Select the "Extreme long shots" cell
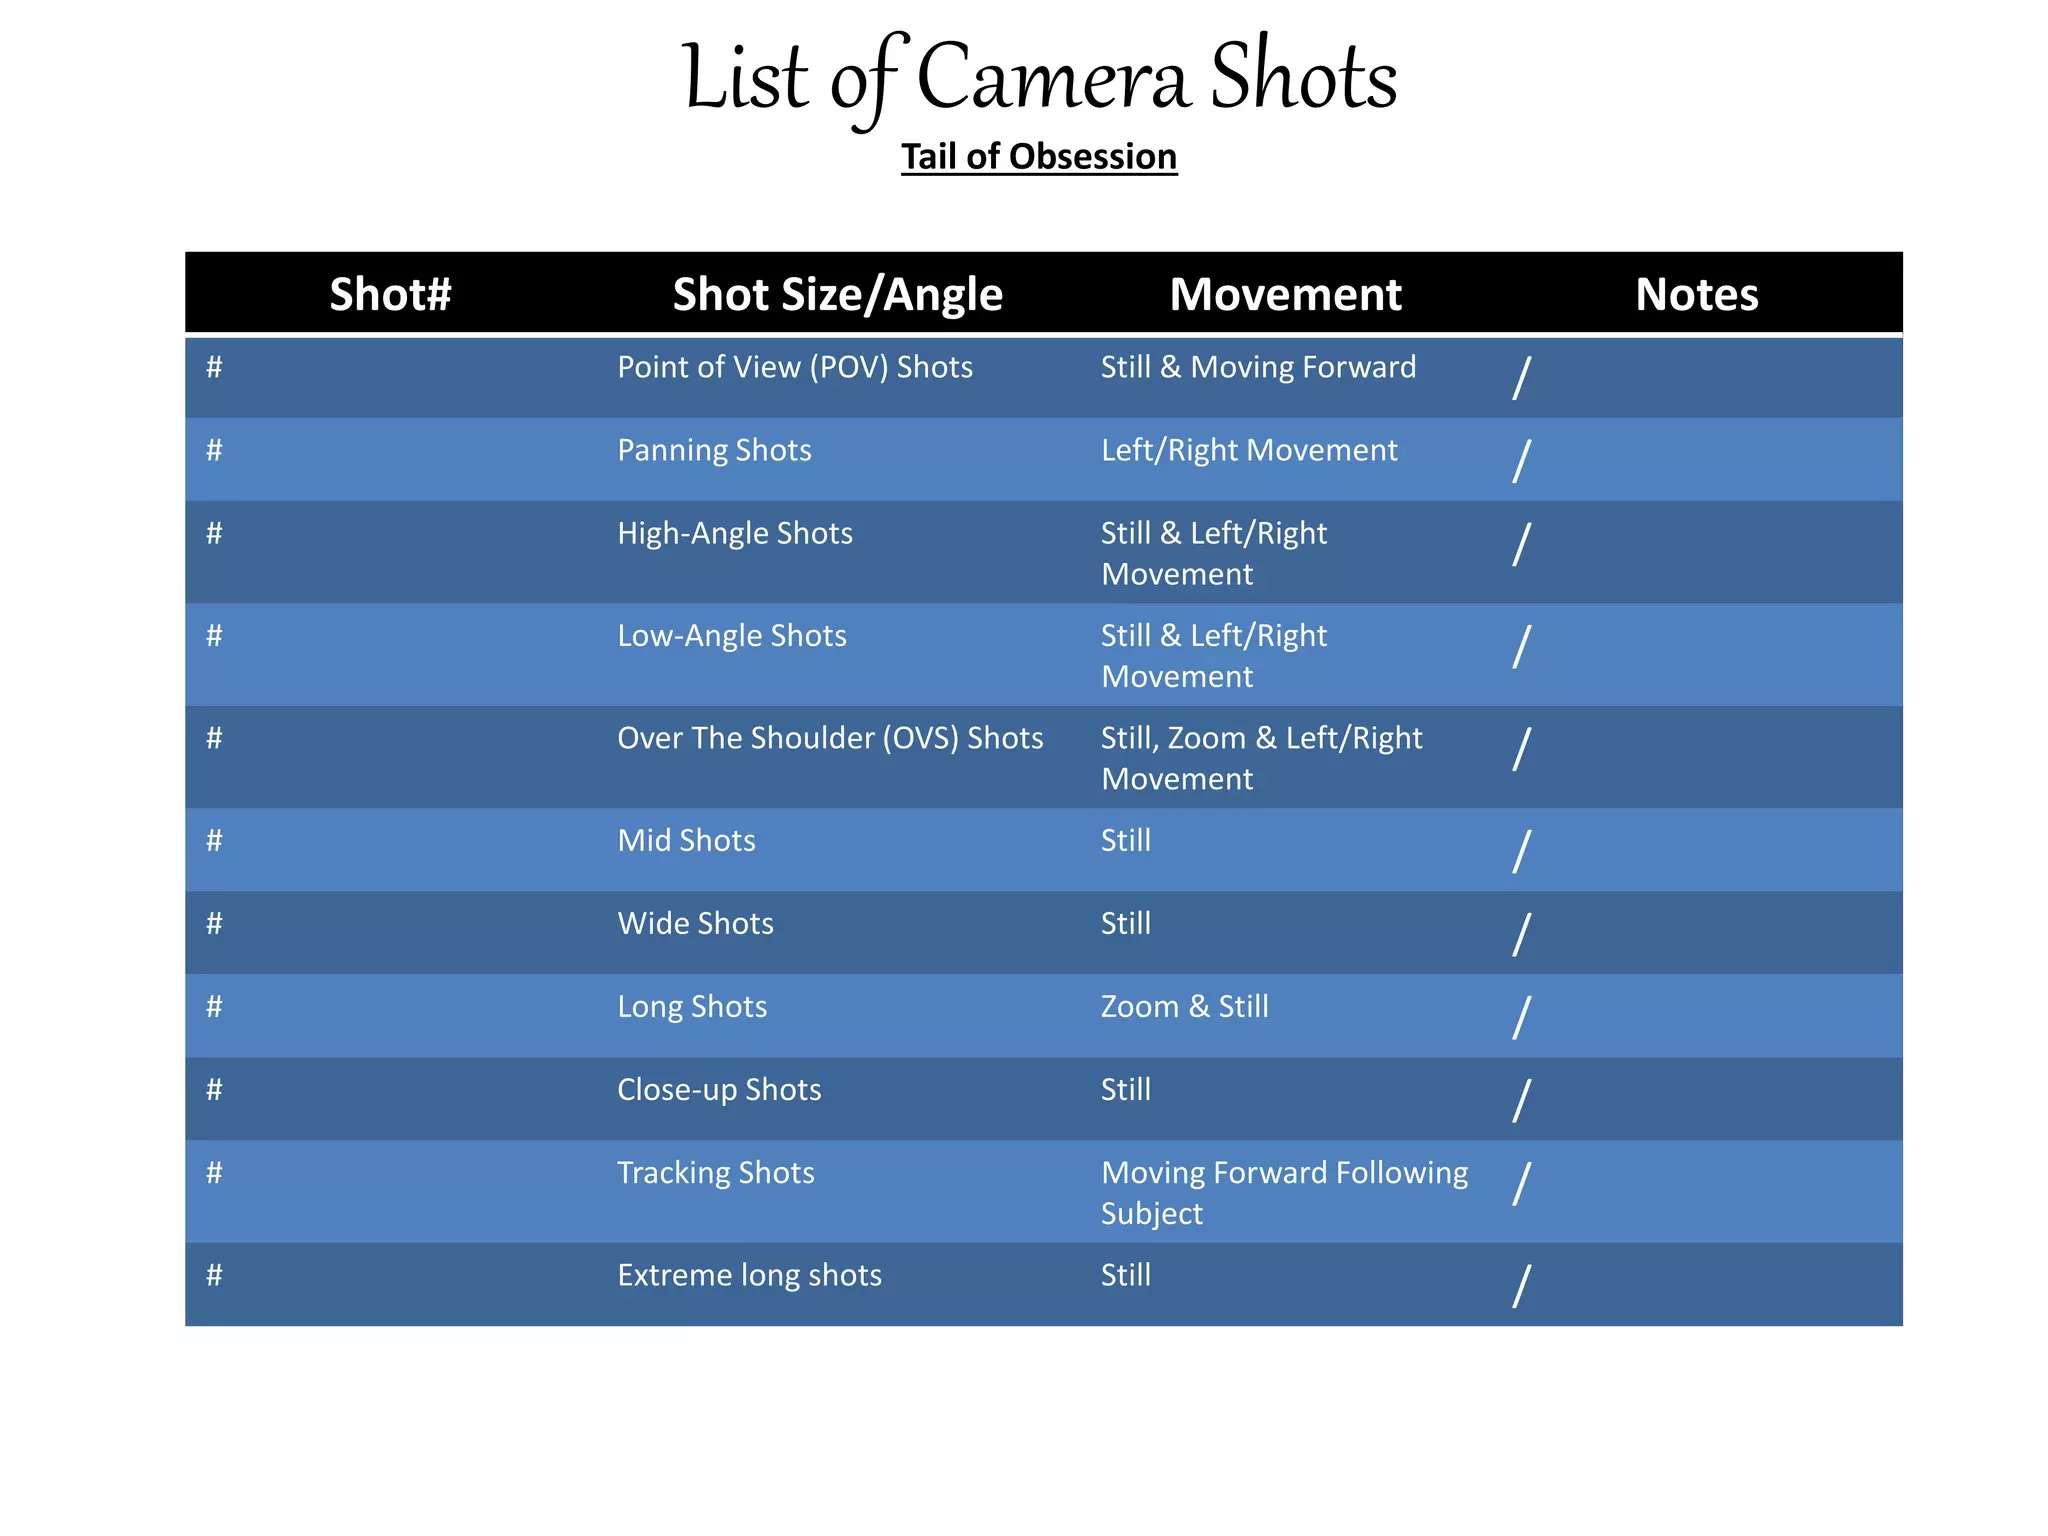This screenshot has width=2048, height=1536. pos(749,1275)
